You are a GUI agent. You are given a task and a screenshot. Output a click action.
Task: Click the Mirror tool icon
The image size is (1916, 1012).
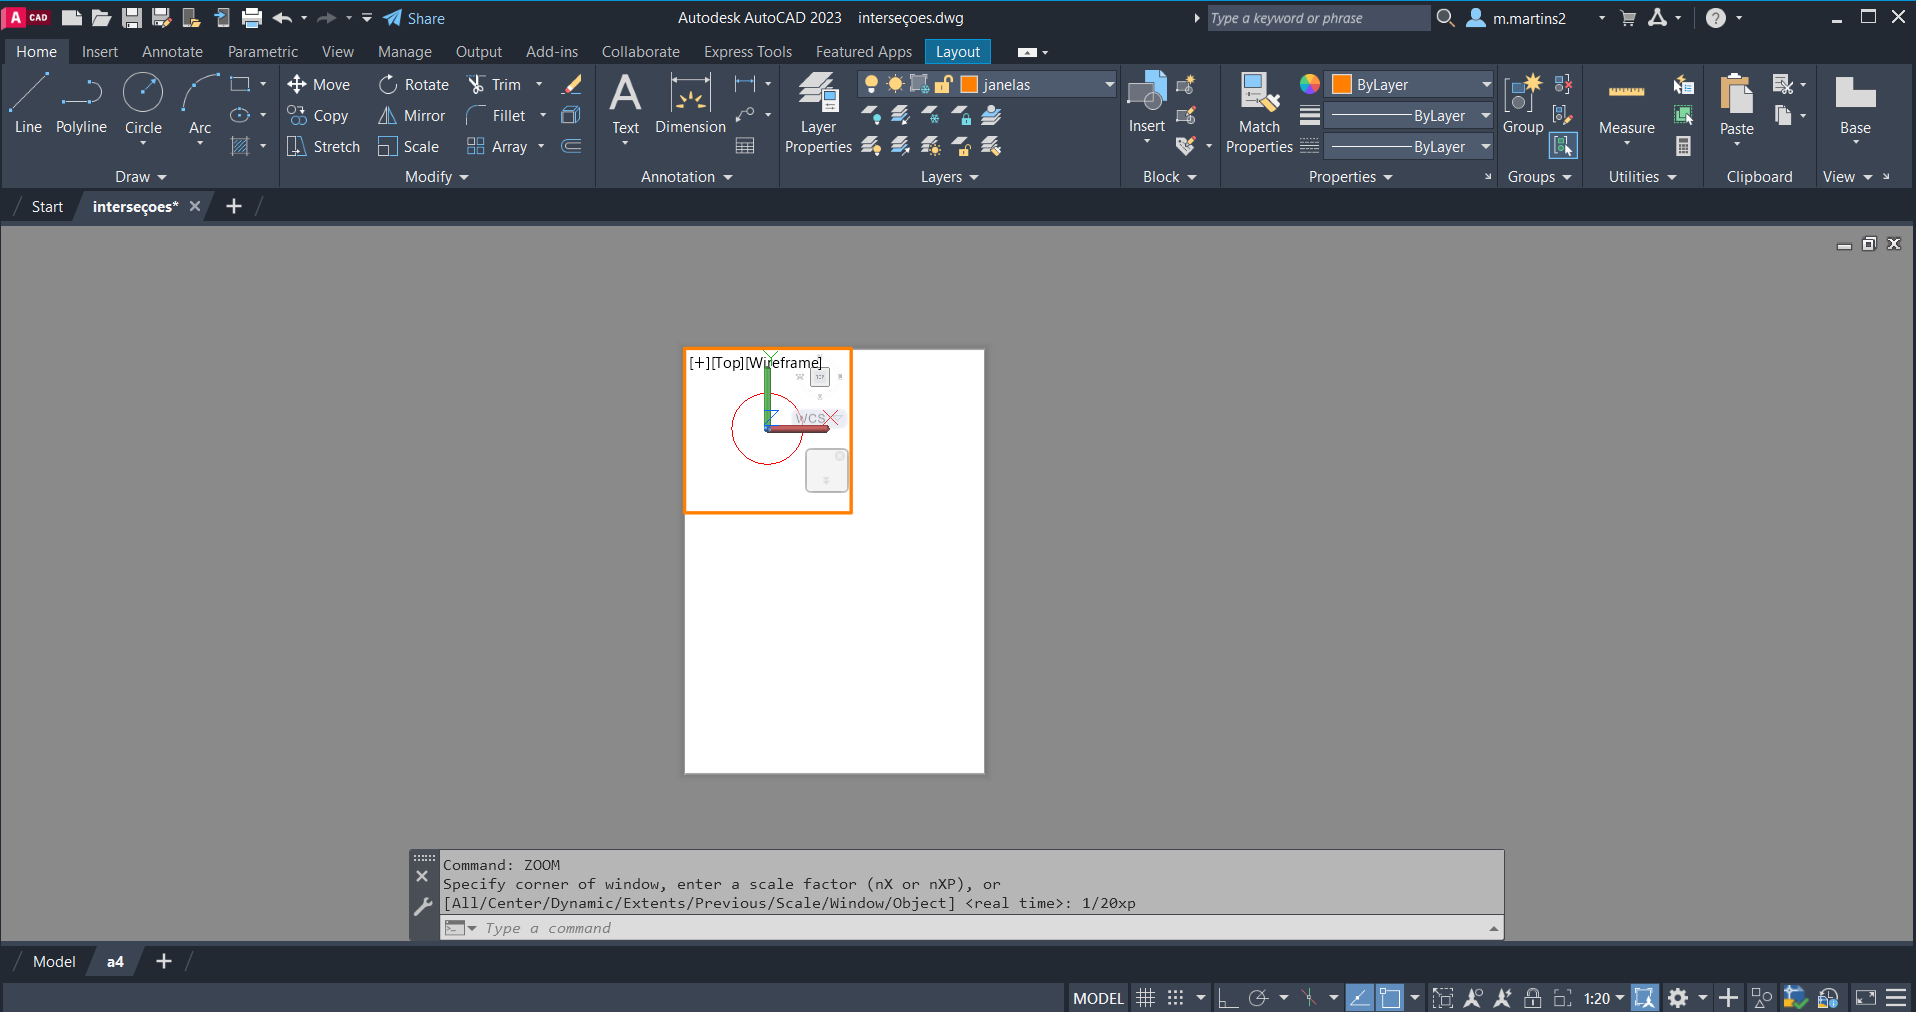[x=388, y=116]
